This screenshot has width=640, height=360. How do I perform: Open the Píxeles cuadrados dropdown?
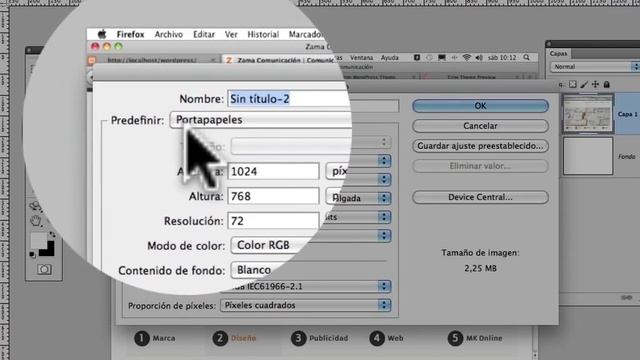pos(305,305)
